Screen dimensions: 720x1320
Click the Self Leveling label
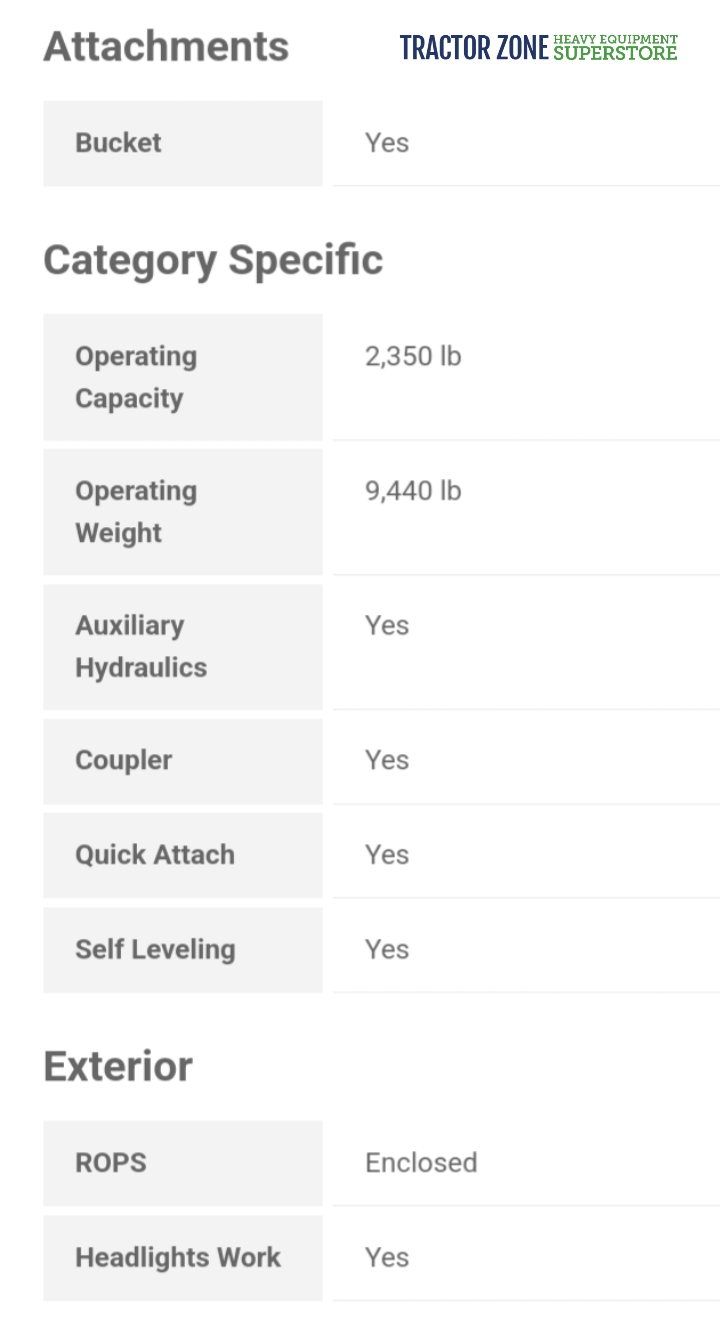155,949
